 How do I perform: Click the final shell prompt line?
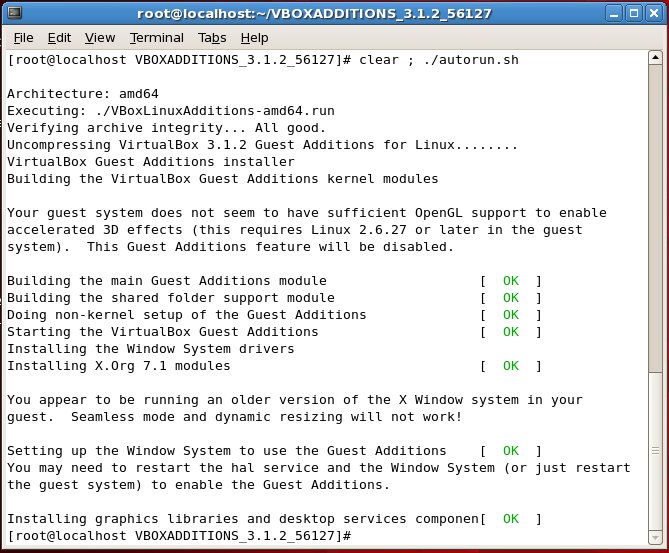pos(179,536)
